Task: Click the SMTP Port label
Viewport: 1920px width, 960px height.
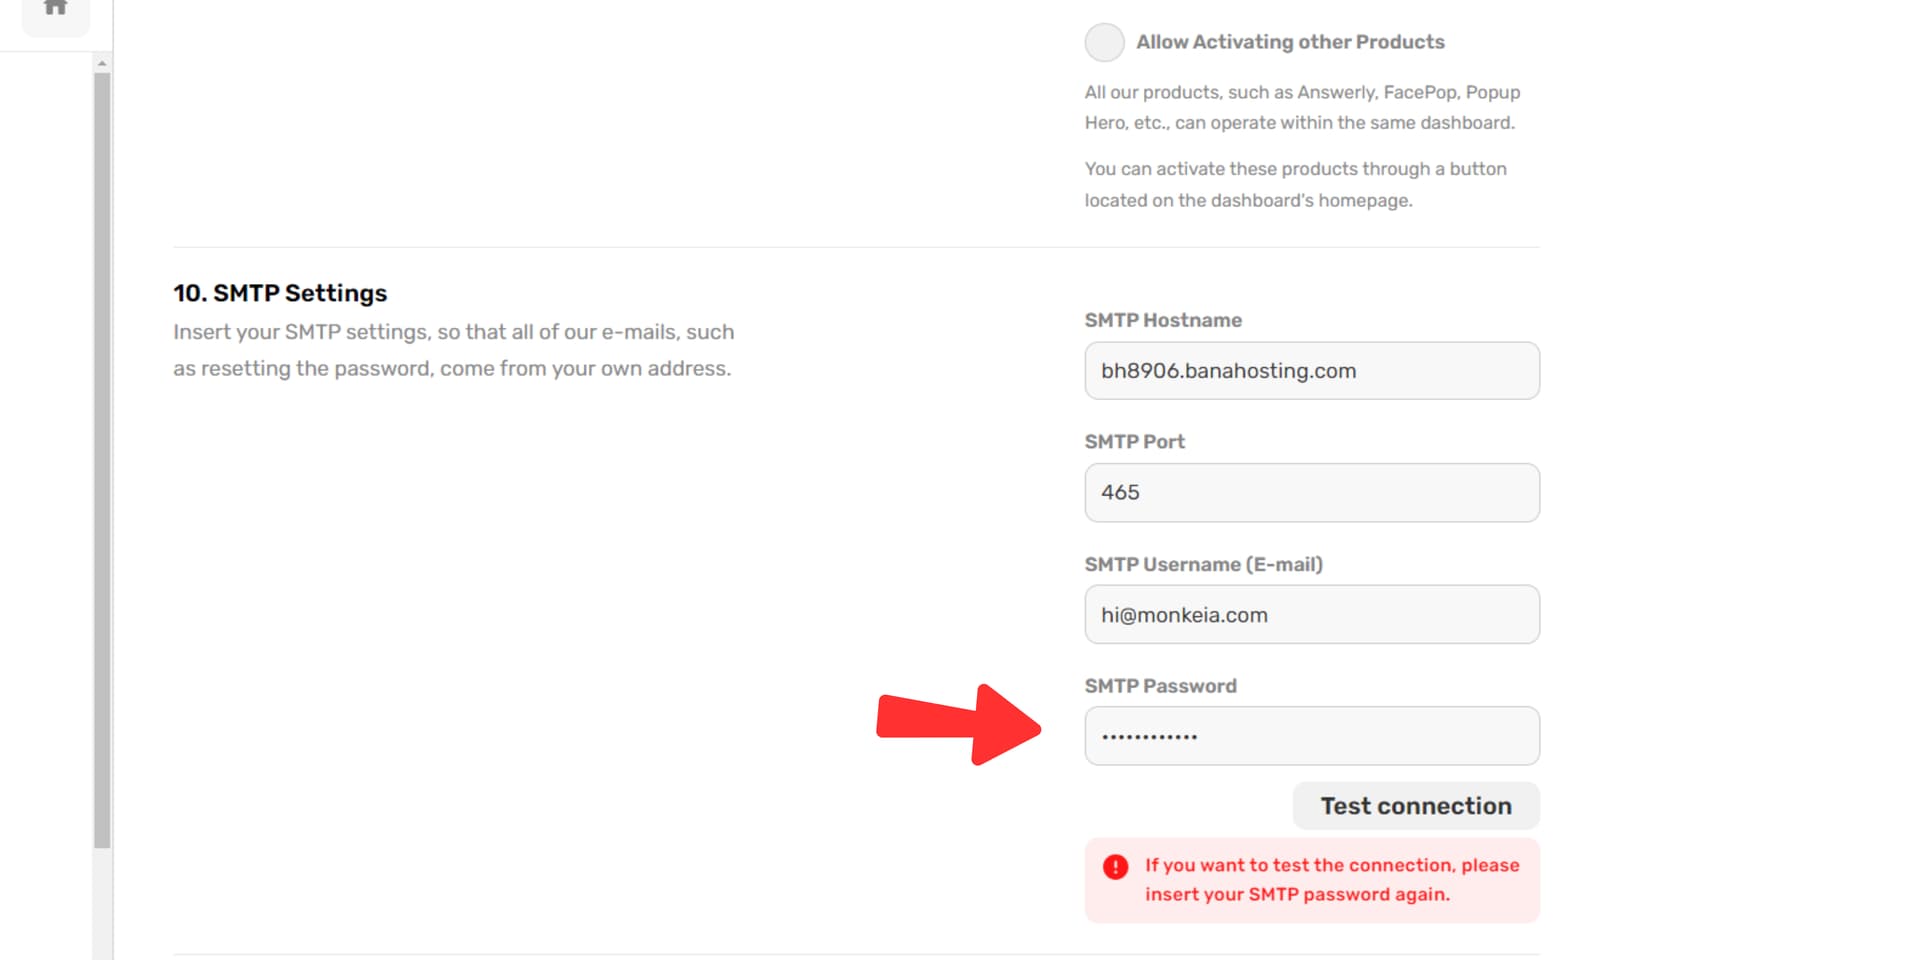Action: pos(1135,442)
